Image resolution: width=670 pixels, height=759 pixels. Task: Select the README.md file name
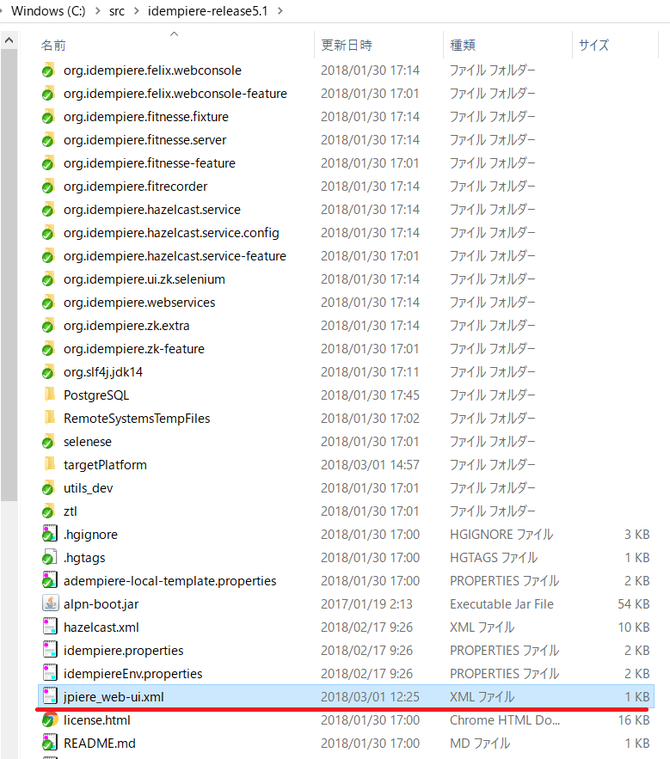[x=99, y=744]
